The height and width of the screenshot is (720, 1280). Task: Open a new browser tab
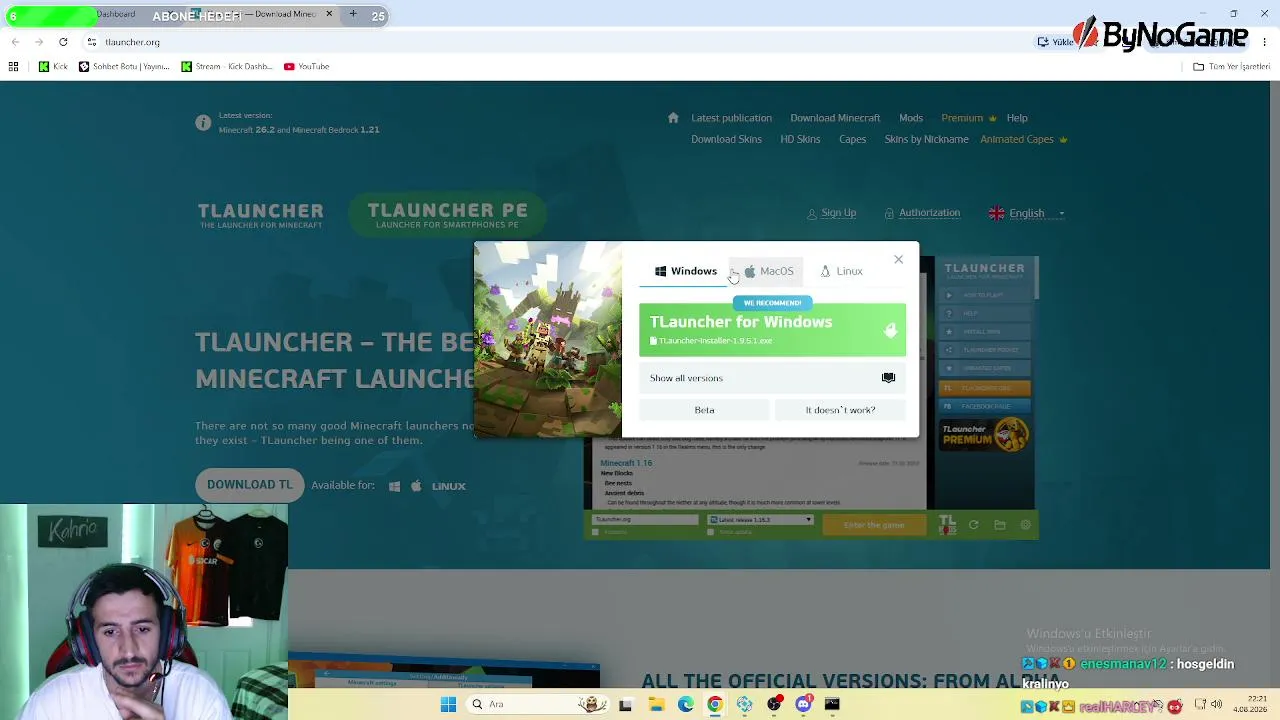(x=353, y=15)
